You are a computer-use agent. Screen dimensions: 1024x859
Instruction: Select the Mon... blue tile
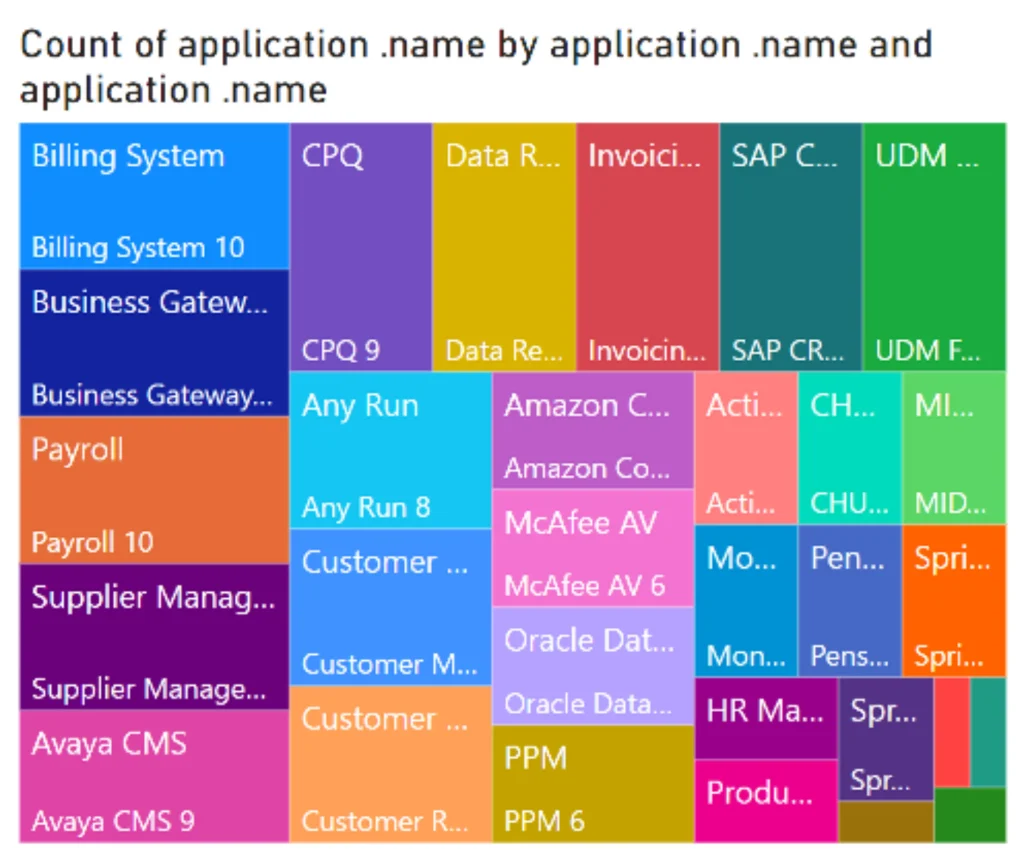pos(746,600)
